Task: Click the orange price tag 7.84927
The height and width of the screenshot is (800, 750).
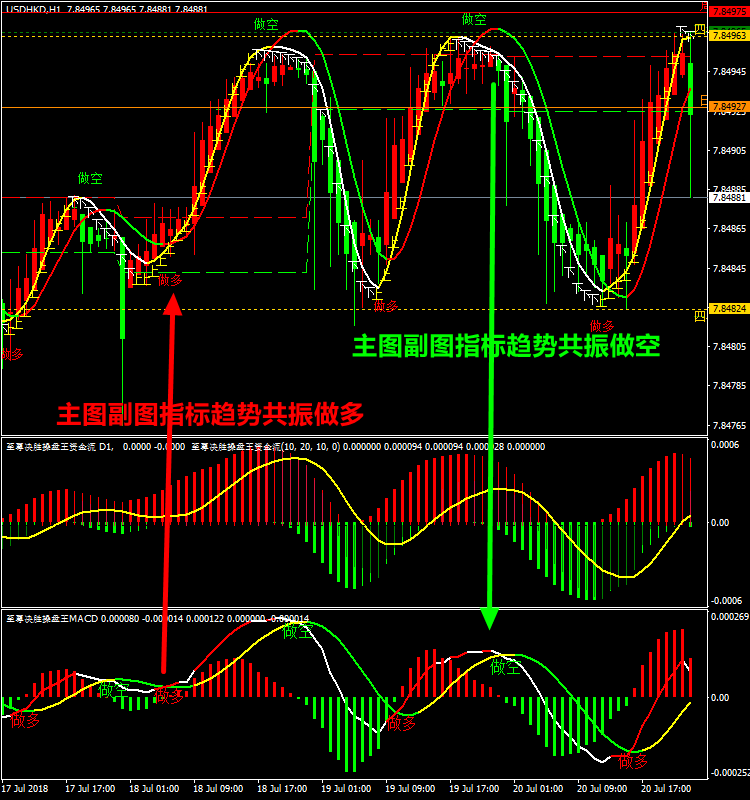Action: (726, 106)
